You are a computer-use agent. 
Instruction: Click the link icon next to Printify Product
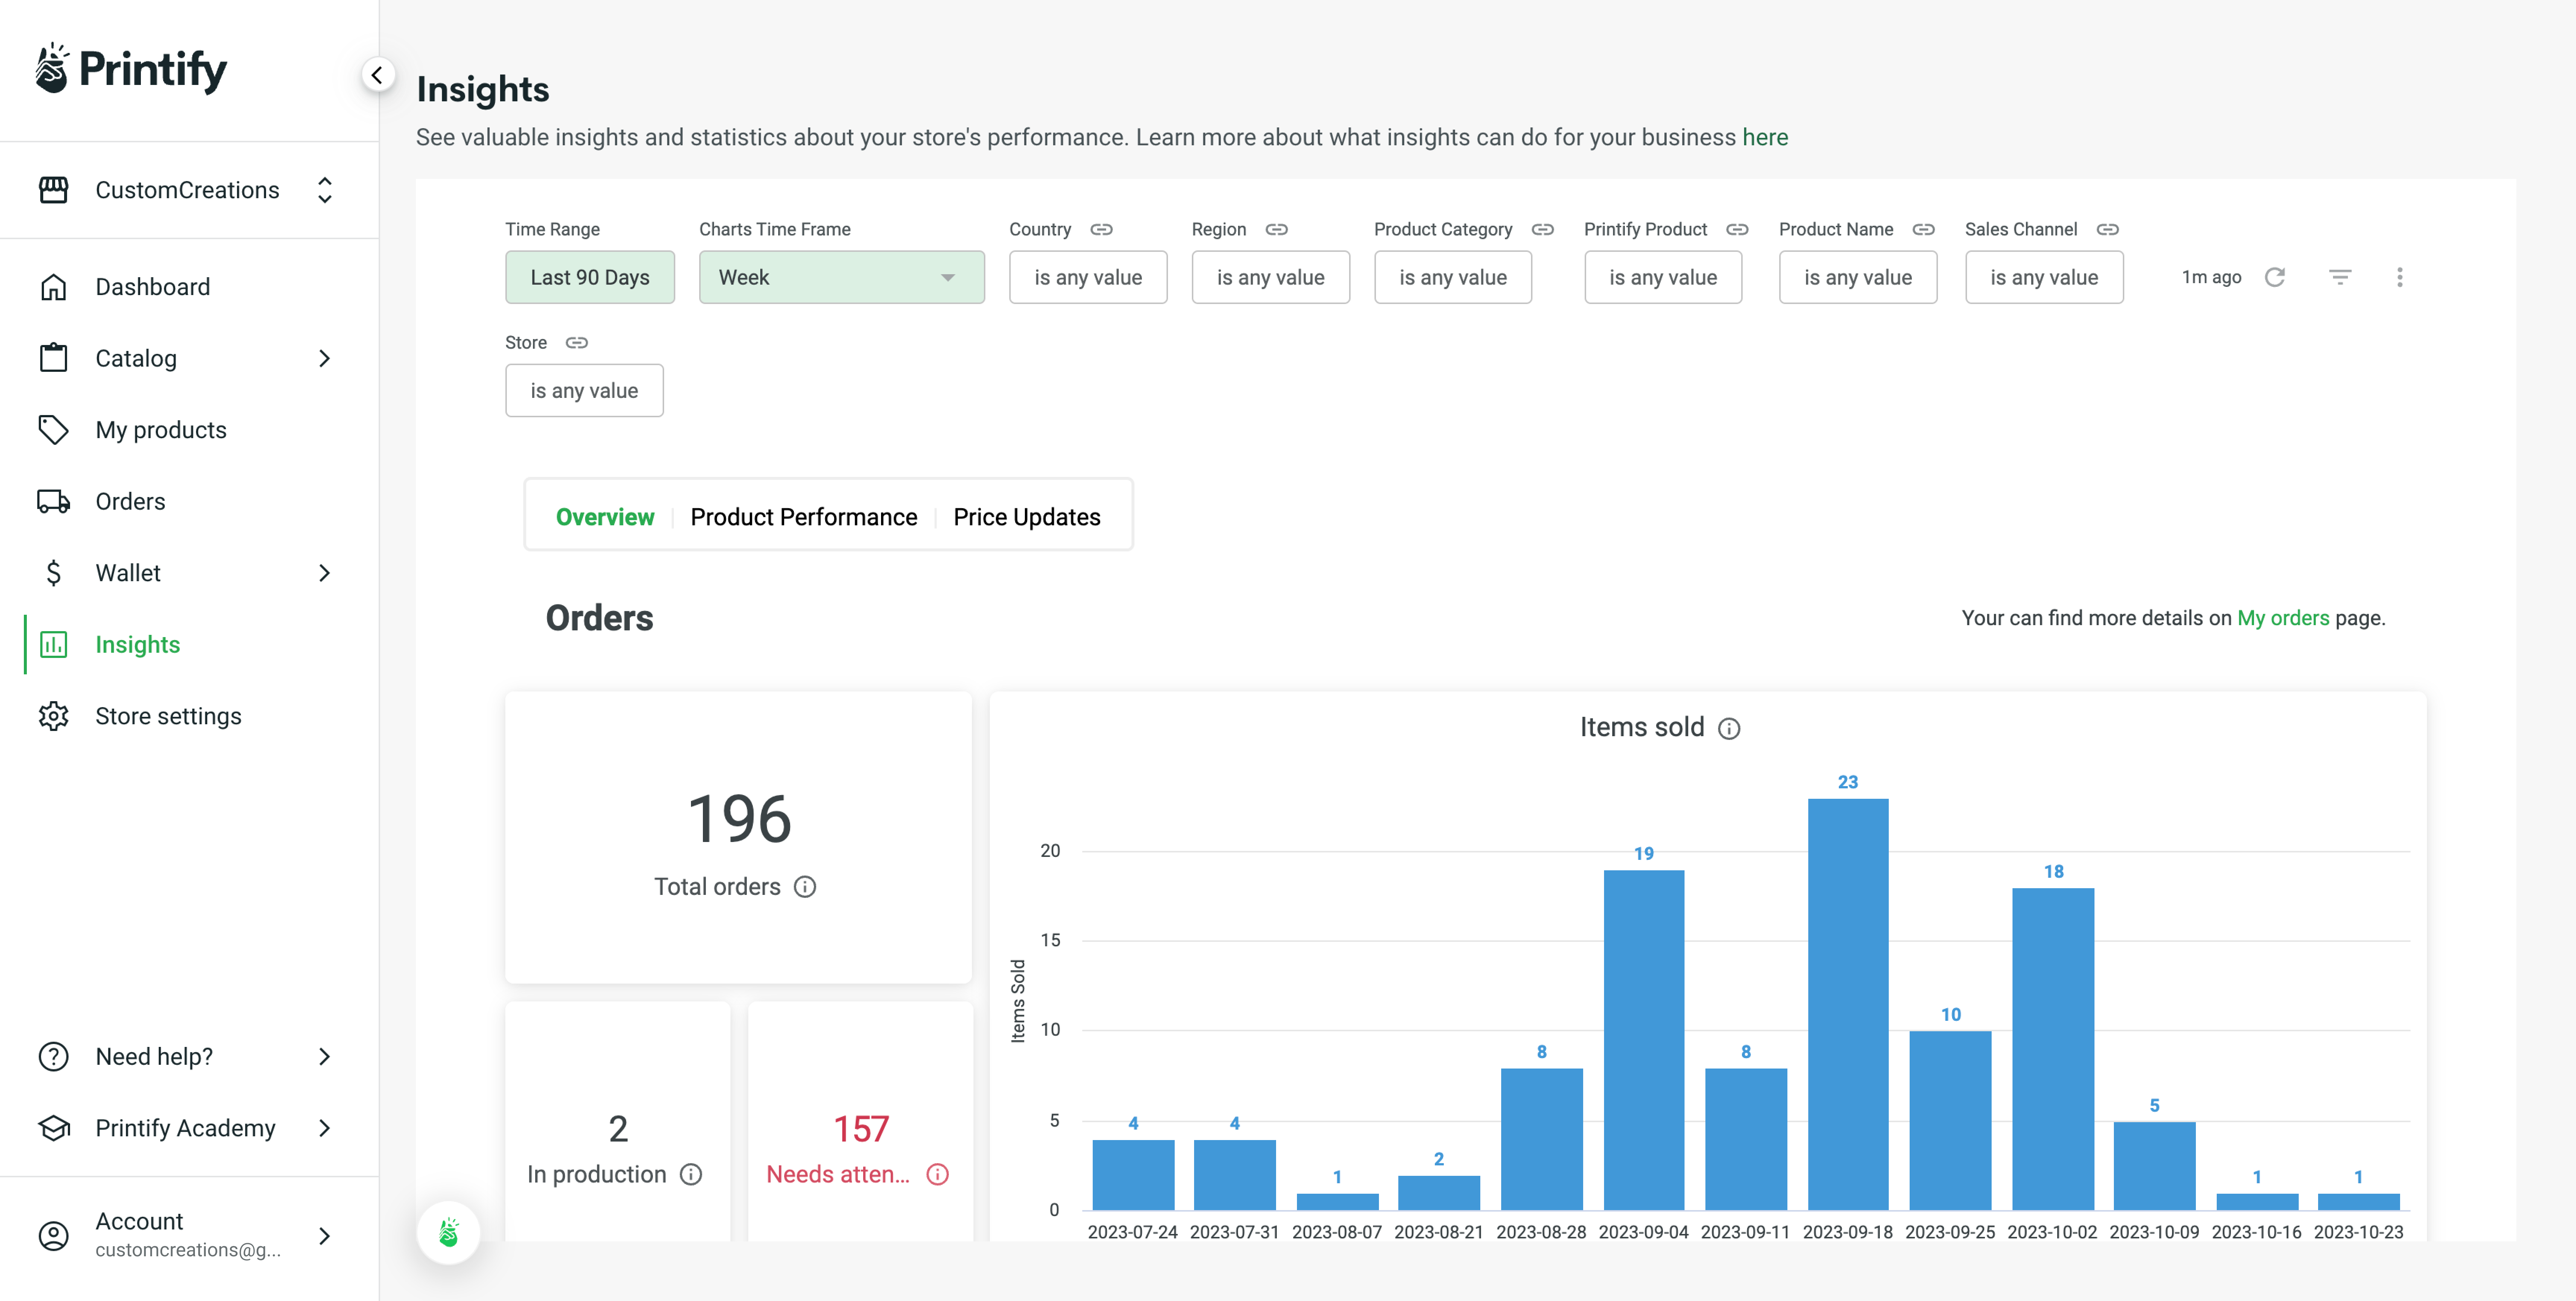coord(1737,229)
